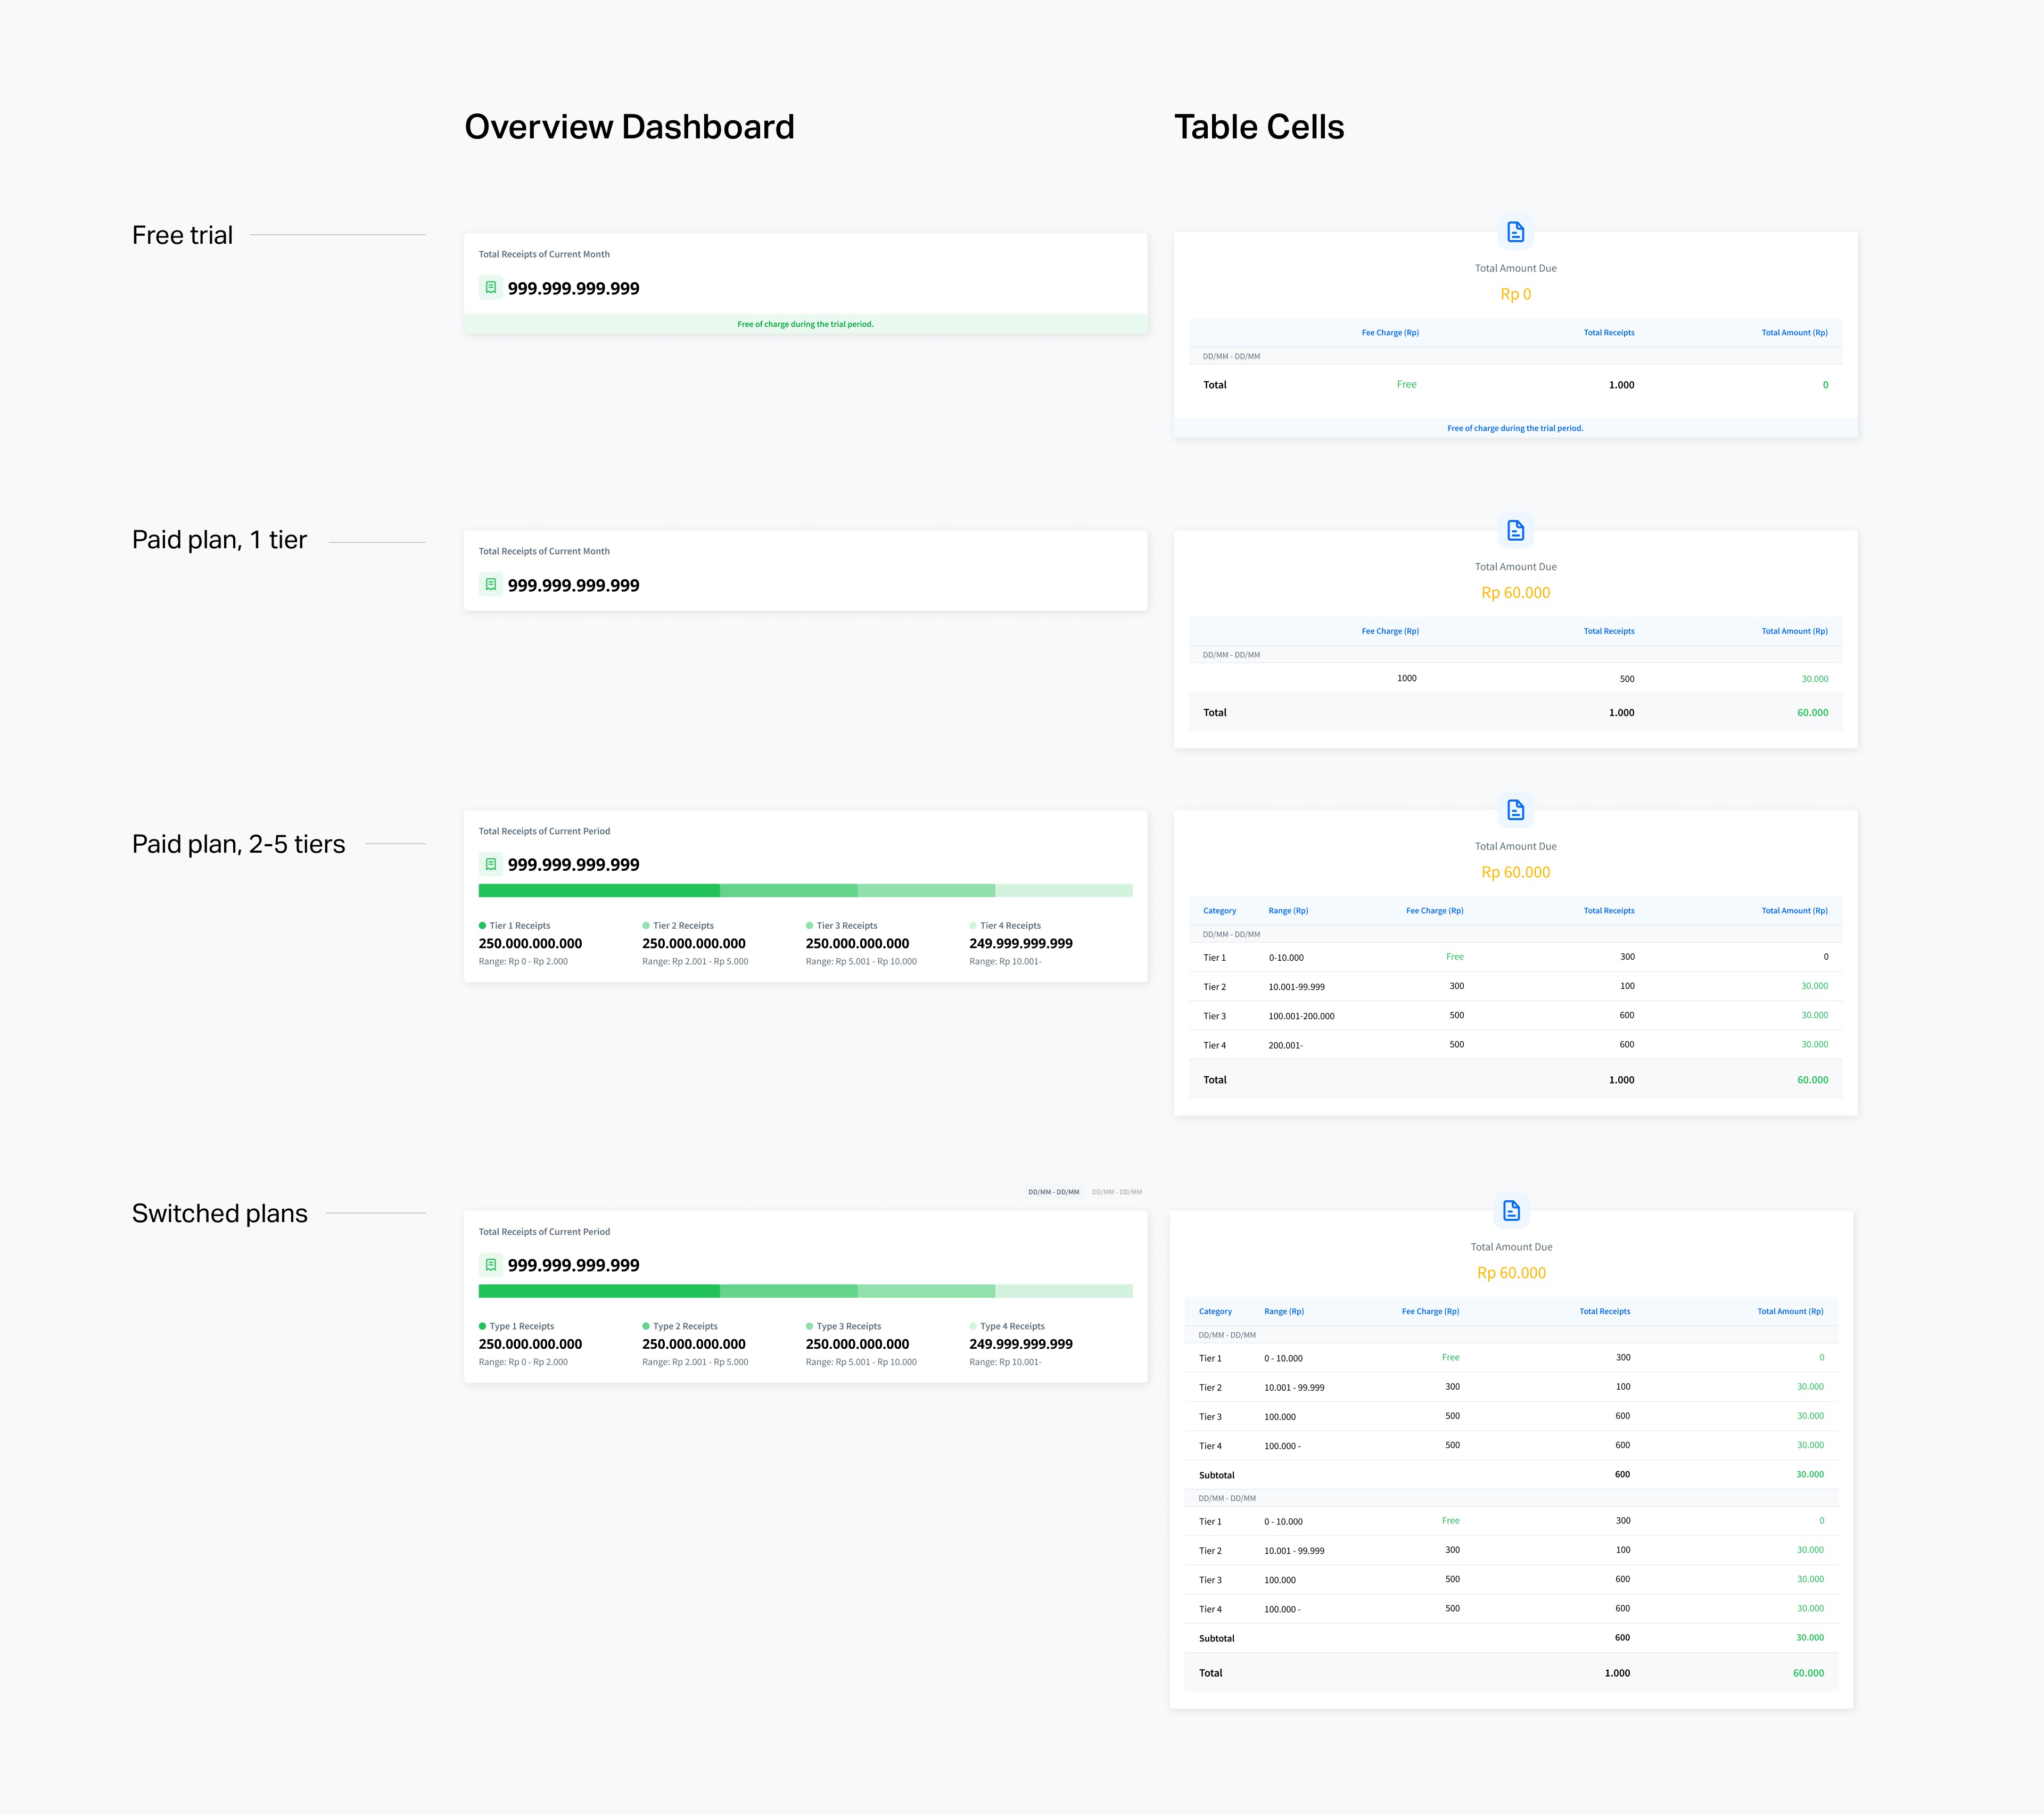Click the 'Rp 0' total amount due
Image resolution: width=2044 pixels, height=1815 pixels.
(1515, 294)
